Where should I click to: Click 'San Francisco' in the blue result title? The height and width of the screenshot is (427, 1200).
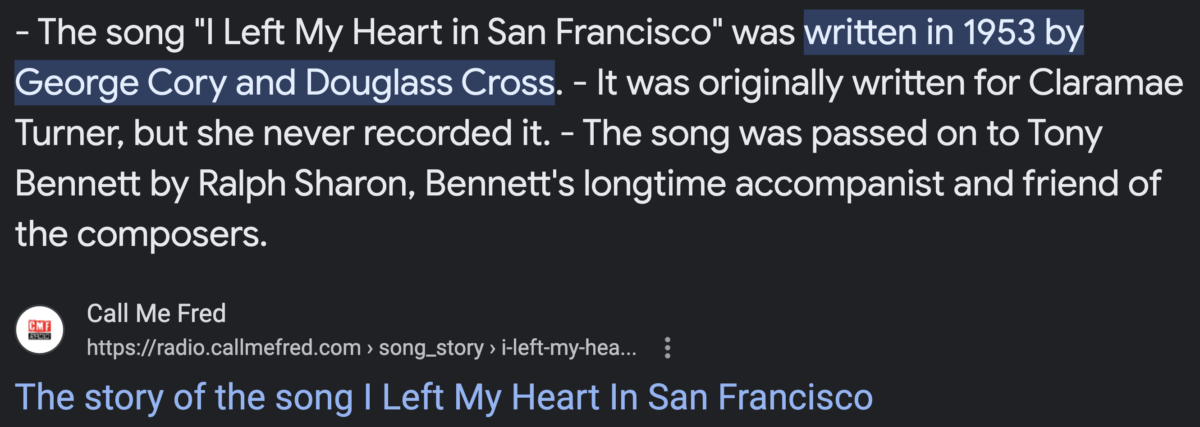coord(760,397)
